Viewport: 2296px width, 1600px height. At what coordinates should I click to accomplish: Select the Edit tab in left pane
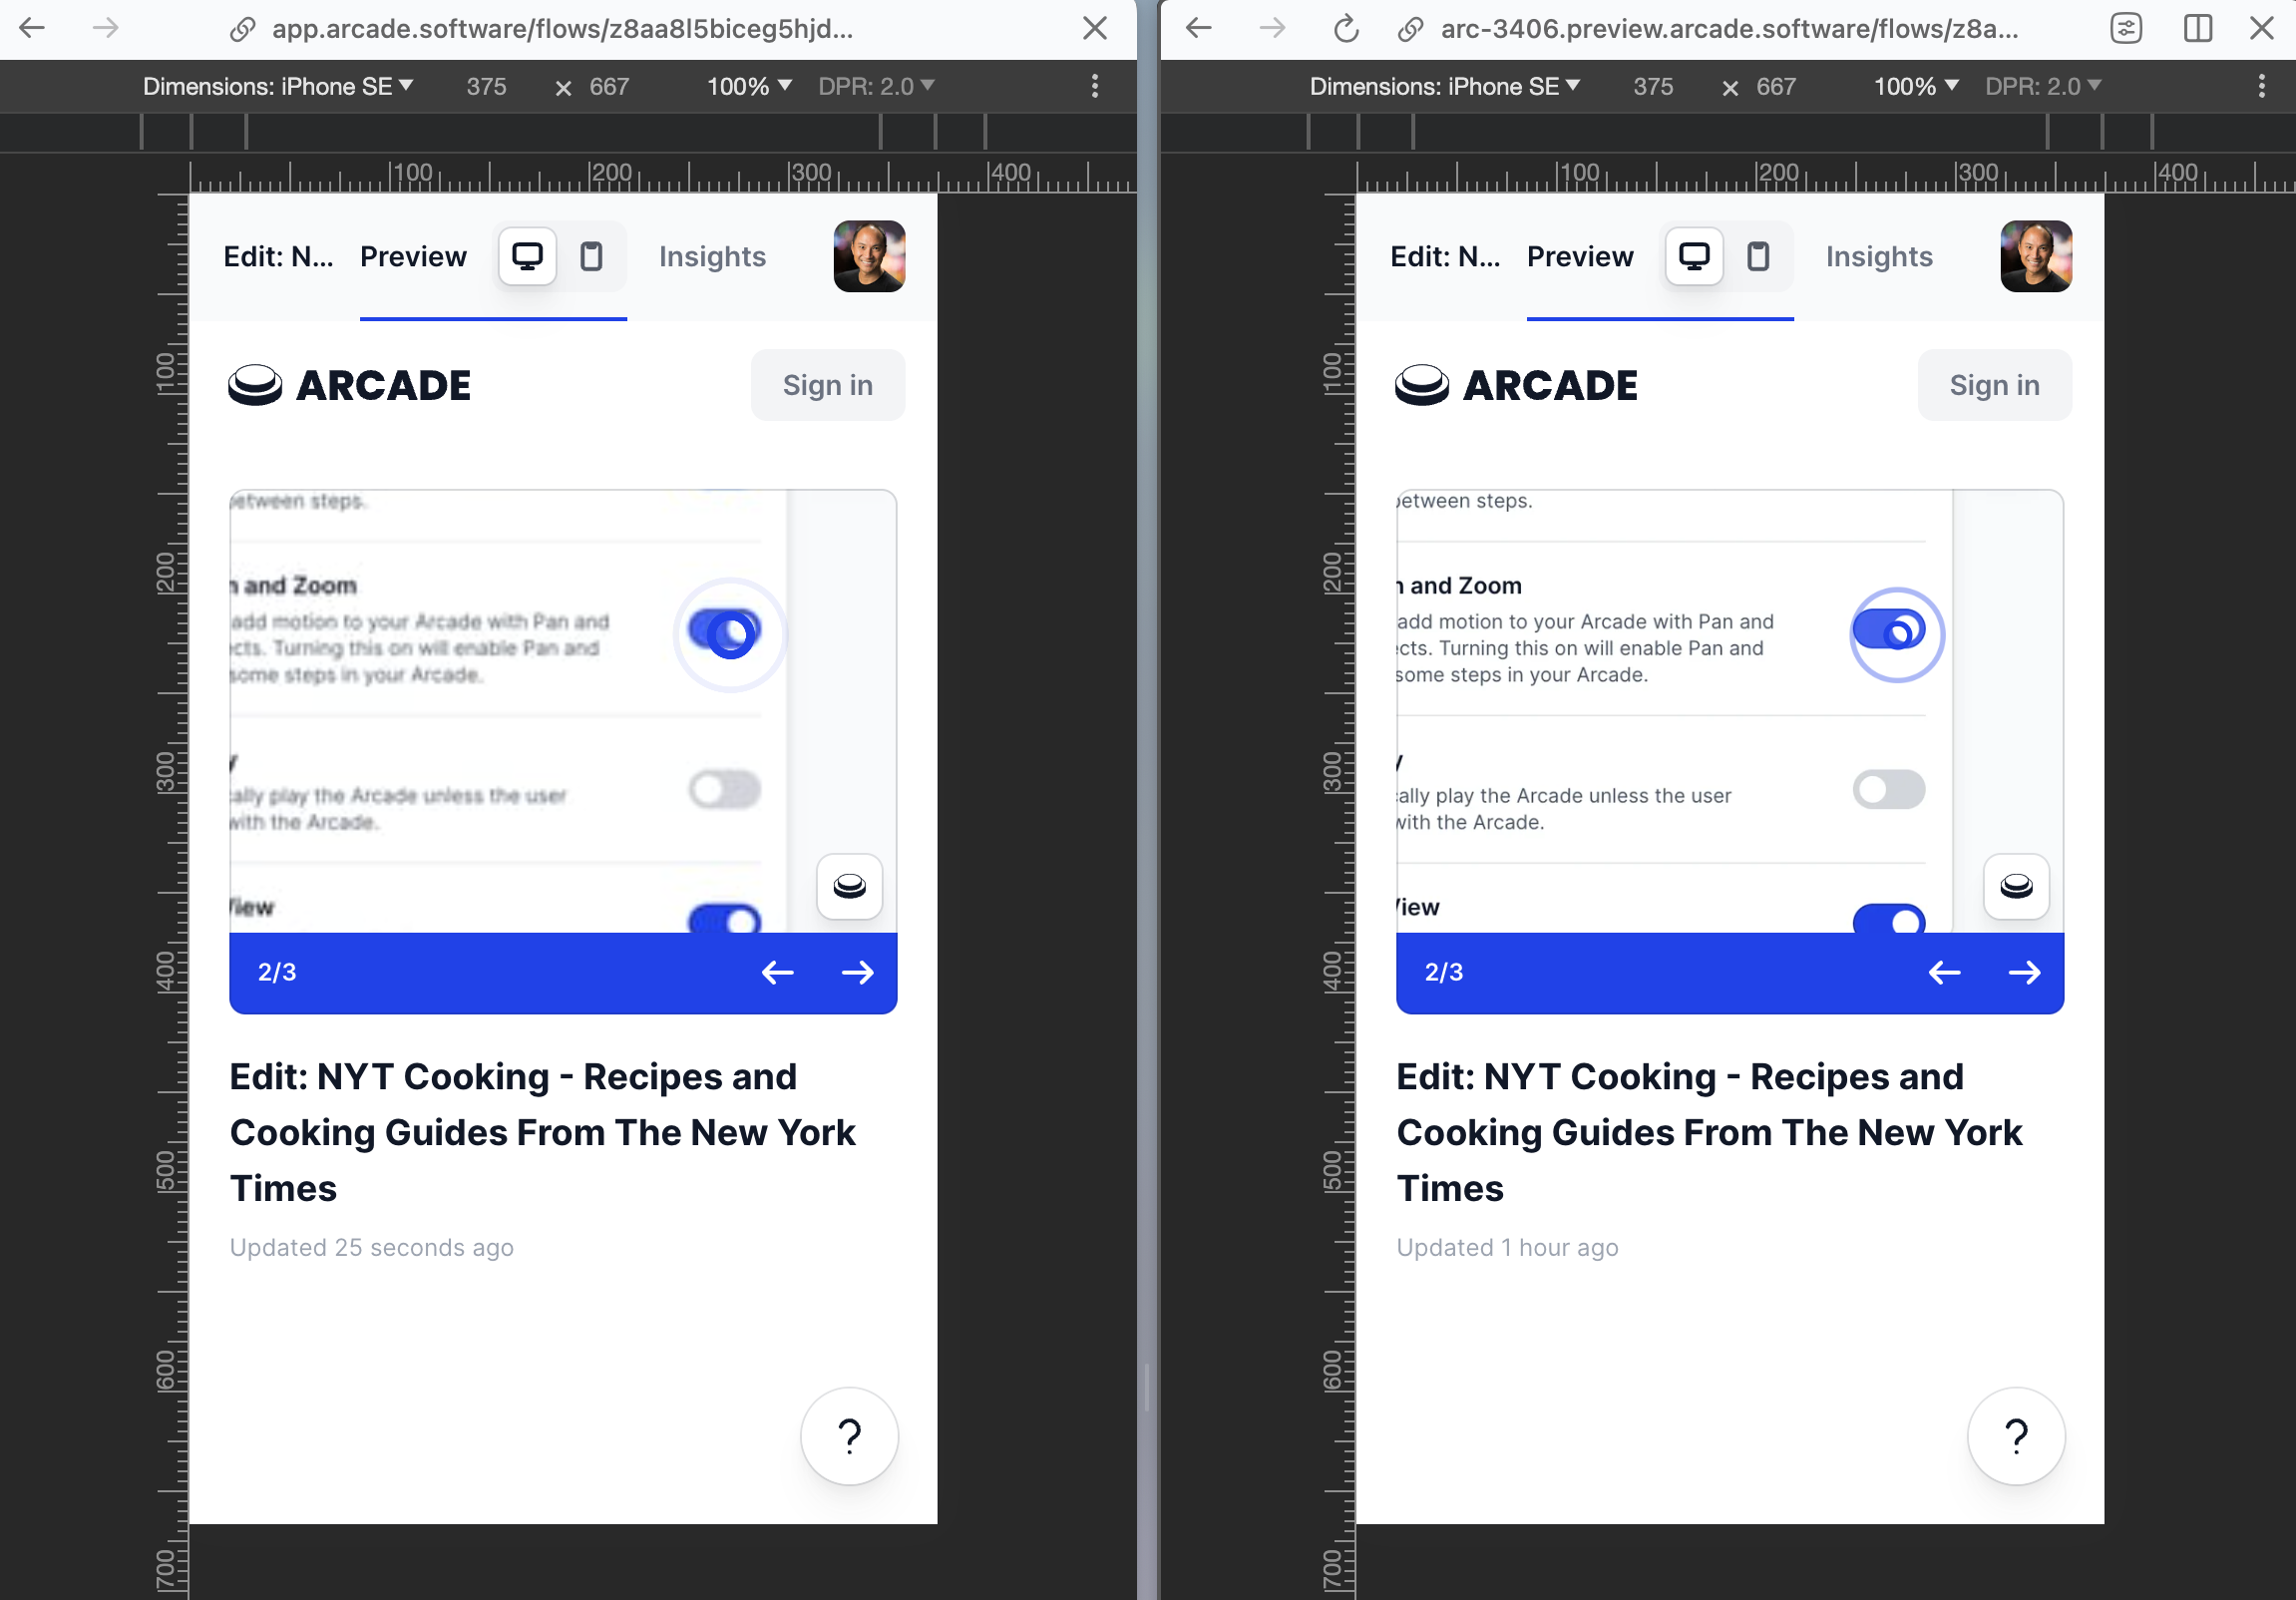tap(279, 257)
